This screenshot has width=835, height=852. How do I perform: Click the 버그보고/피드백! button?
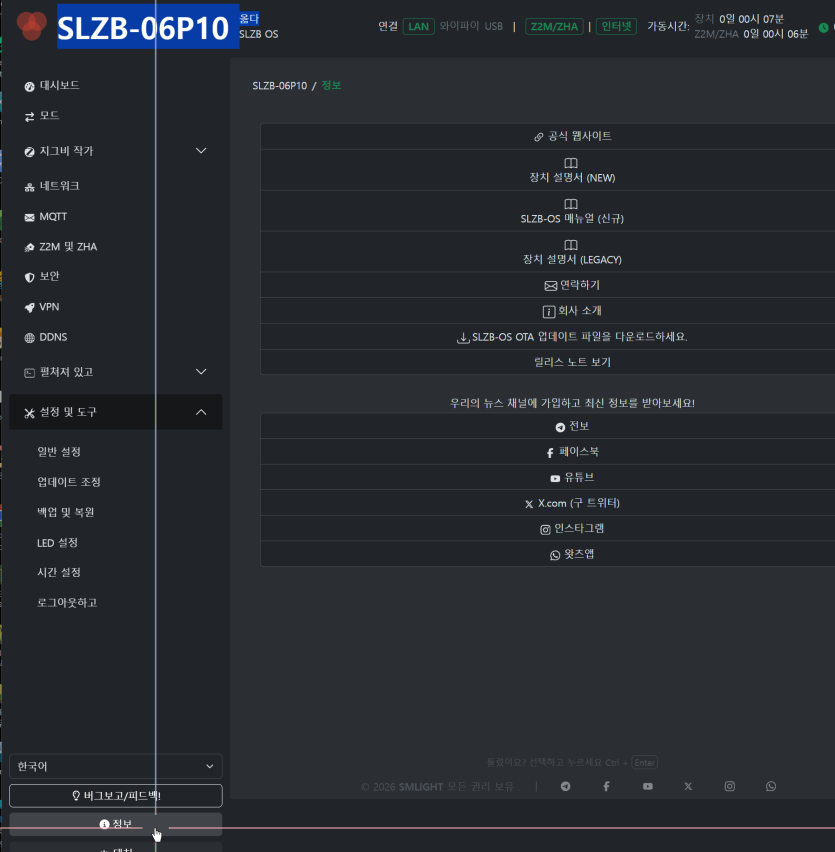pyautogui.click(x=116, y=795)
